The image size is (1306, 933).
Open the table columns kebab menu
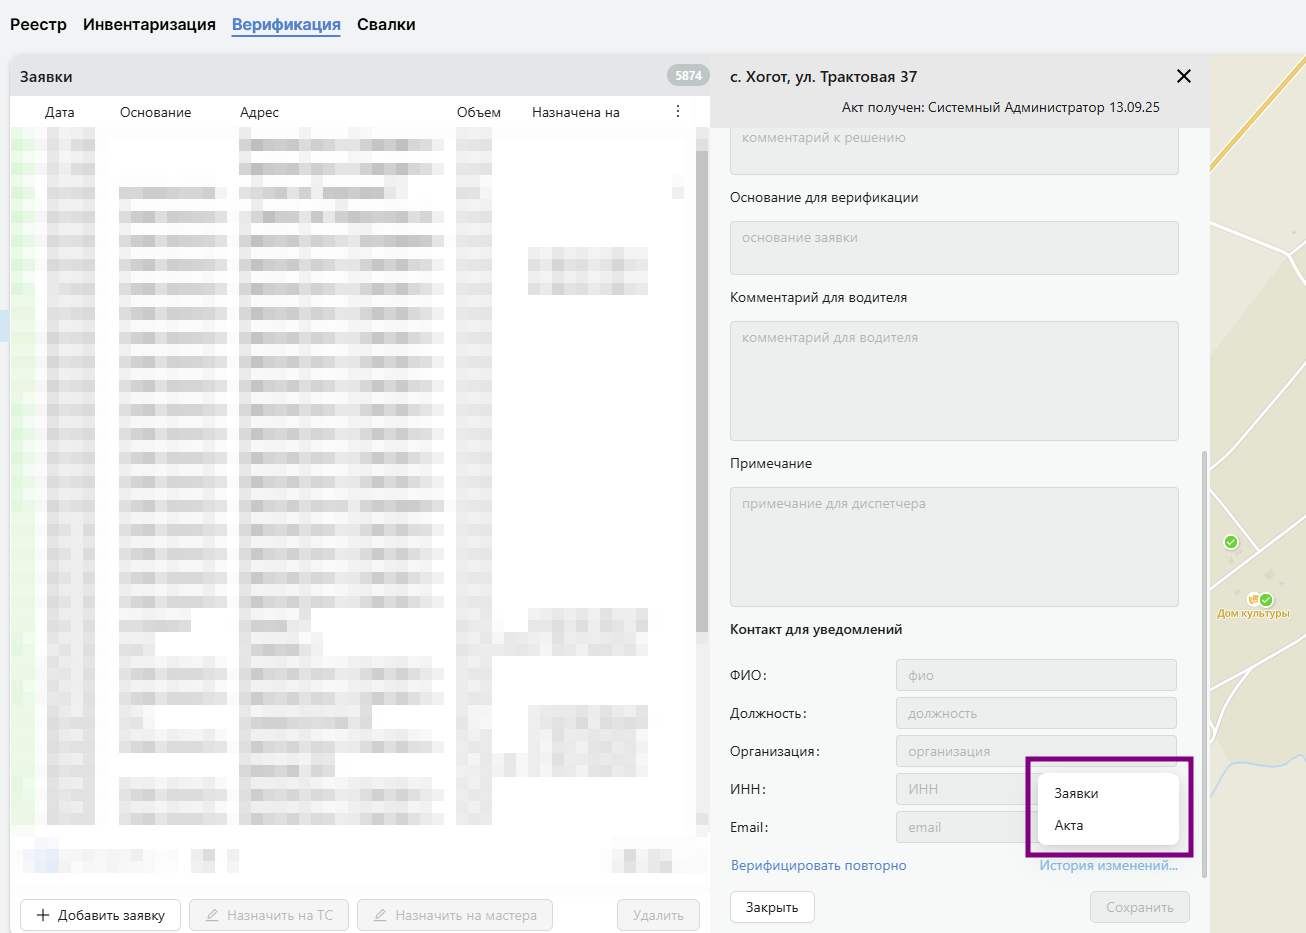678,112
